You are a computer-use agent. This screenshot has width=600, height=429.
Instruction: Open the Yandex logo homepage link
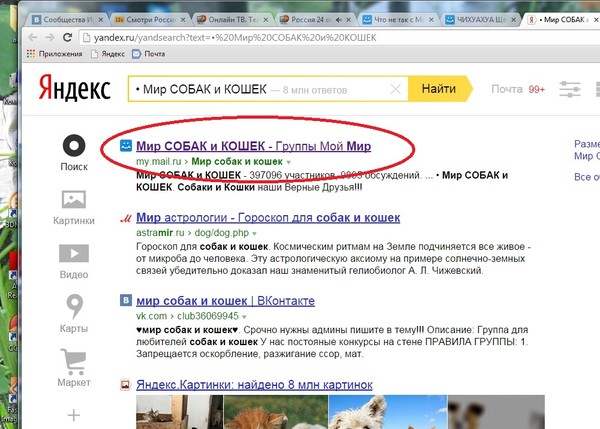75,88
